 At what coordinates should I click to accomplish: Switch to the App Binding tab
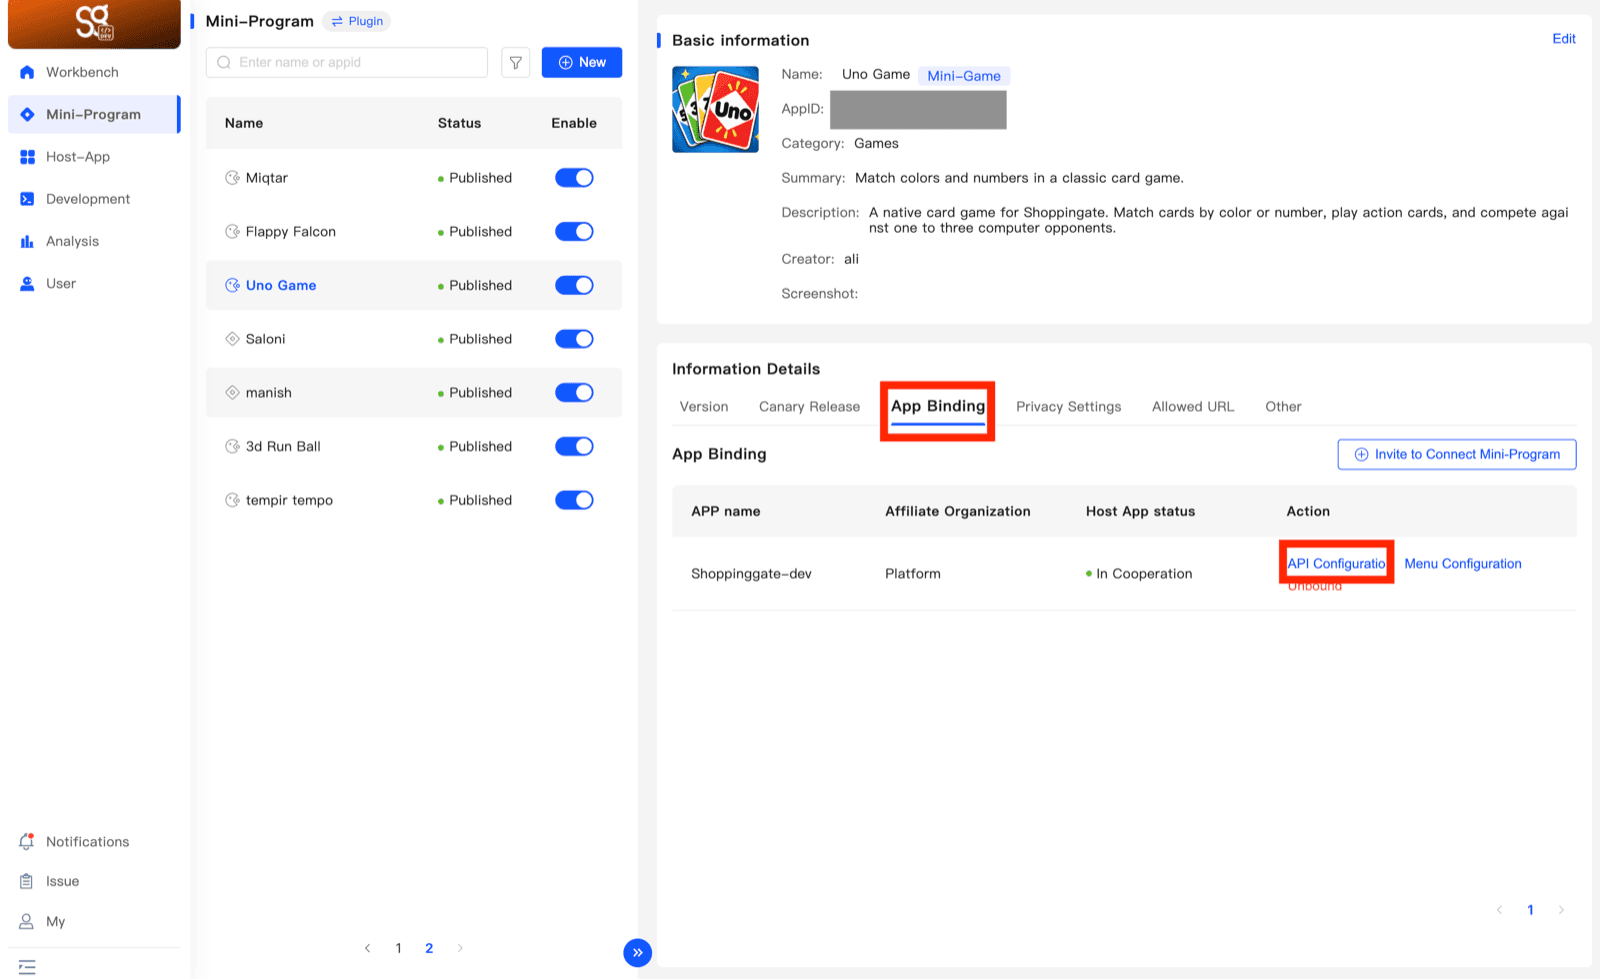938,406
